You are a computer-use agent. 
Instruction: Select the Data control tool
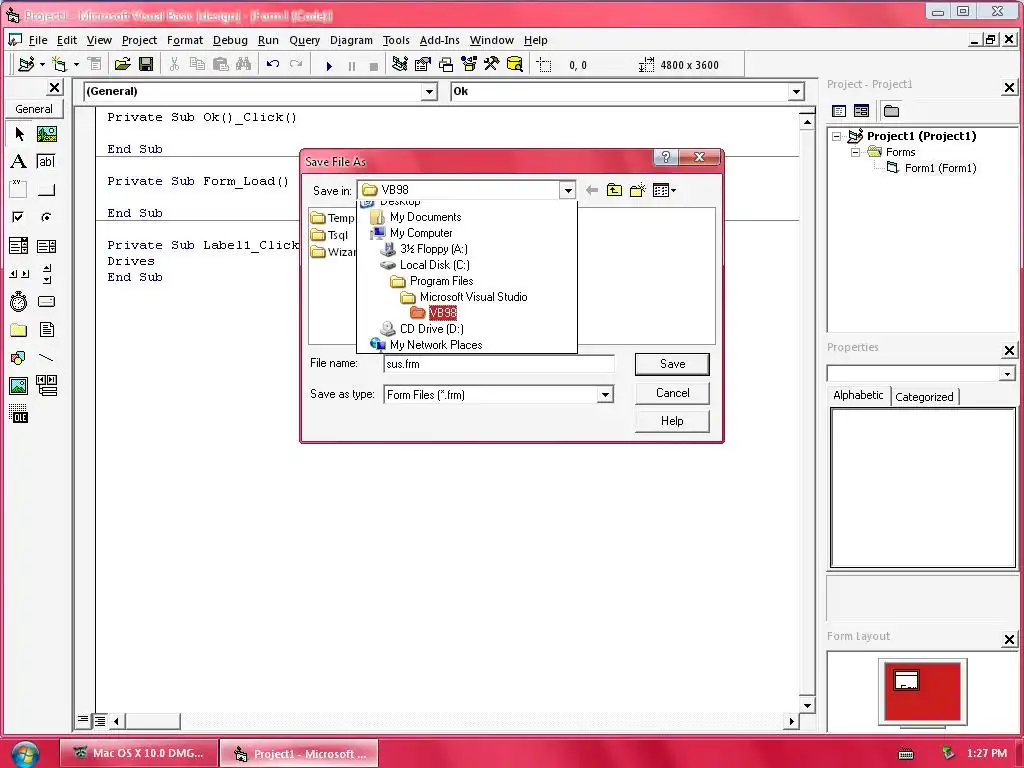pyautogui.click(x=46, y=386)
